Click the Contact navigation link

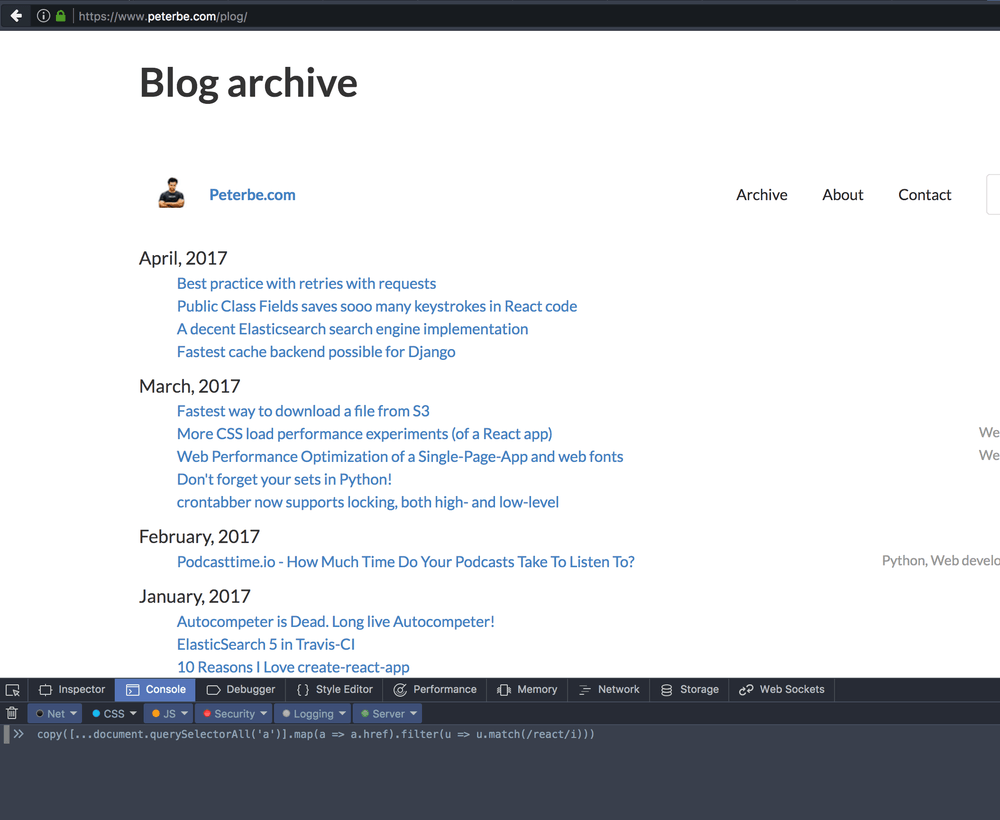tap(924, 195)
